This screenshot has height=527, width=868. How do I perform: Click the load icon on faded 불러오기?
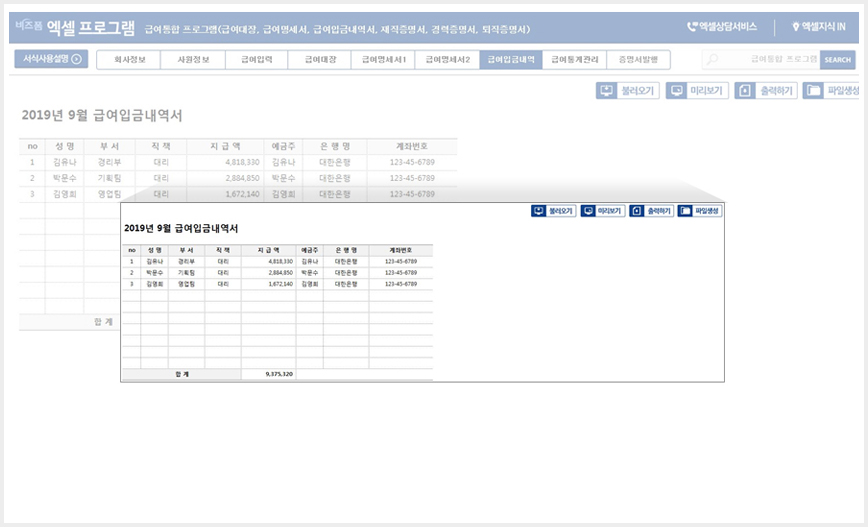tap(606, 91)
